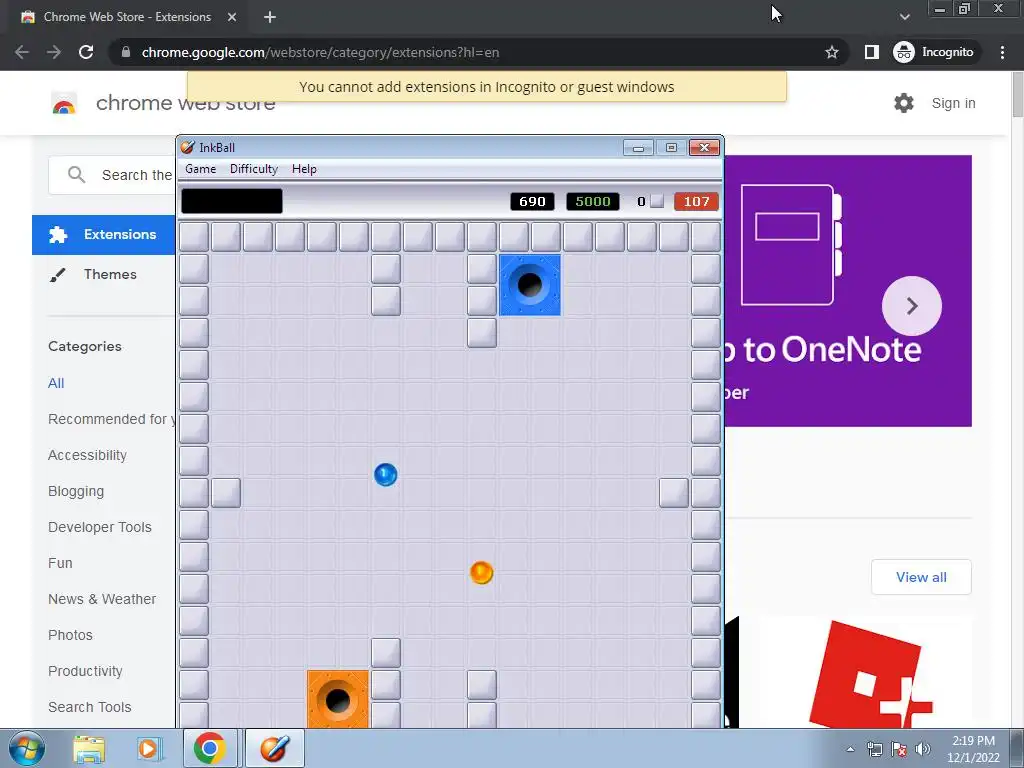Open Action Center flag tray icon
1024x768 pixels.
point(899,749)
